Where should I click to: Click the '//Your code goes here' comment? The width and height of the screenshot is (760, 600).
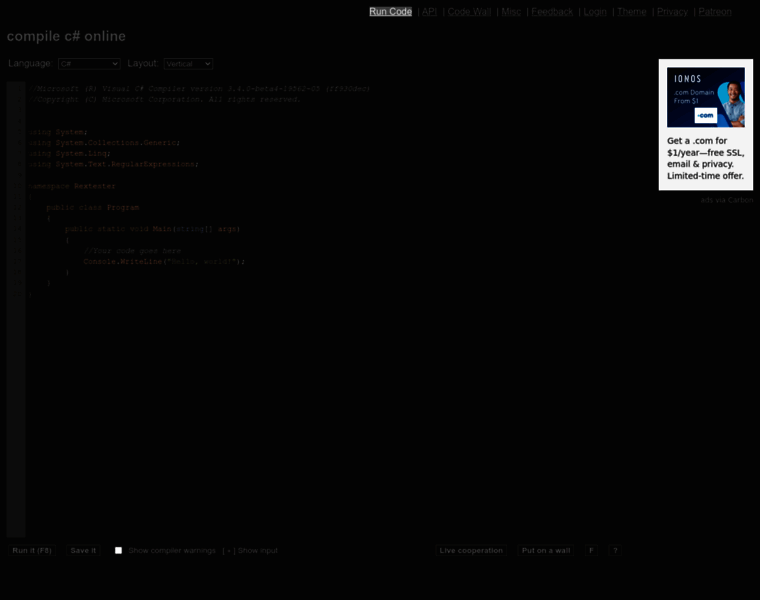pos(132,251)
